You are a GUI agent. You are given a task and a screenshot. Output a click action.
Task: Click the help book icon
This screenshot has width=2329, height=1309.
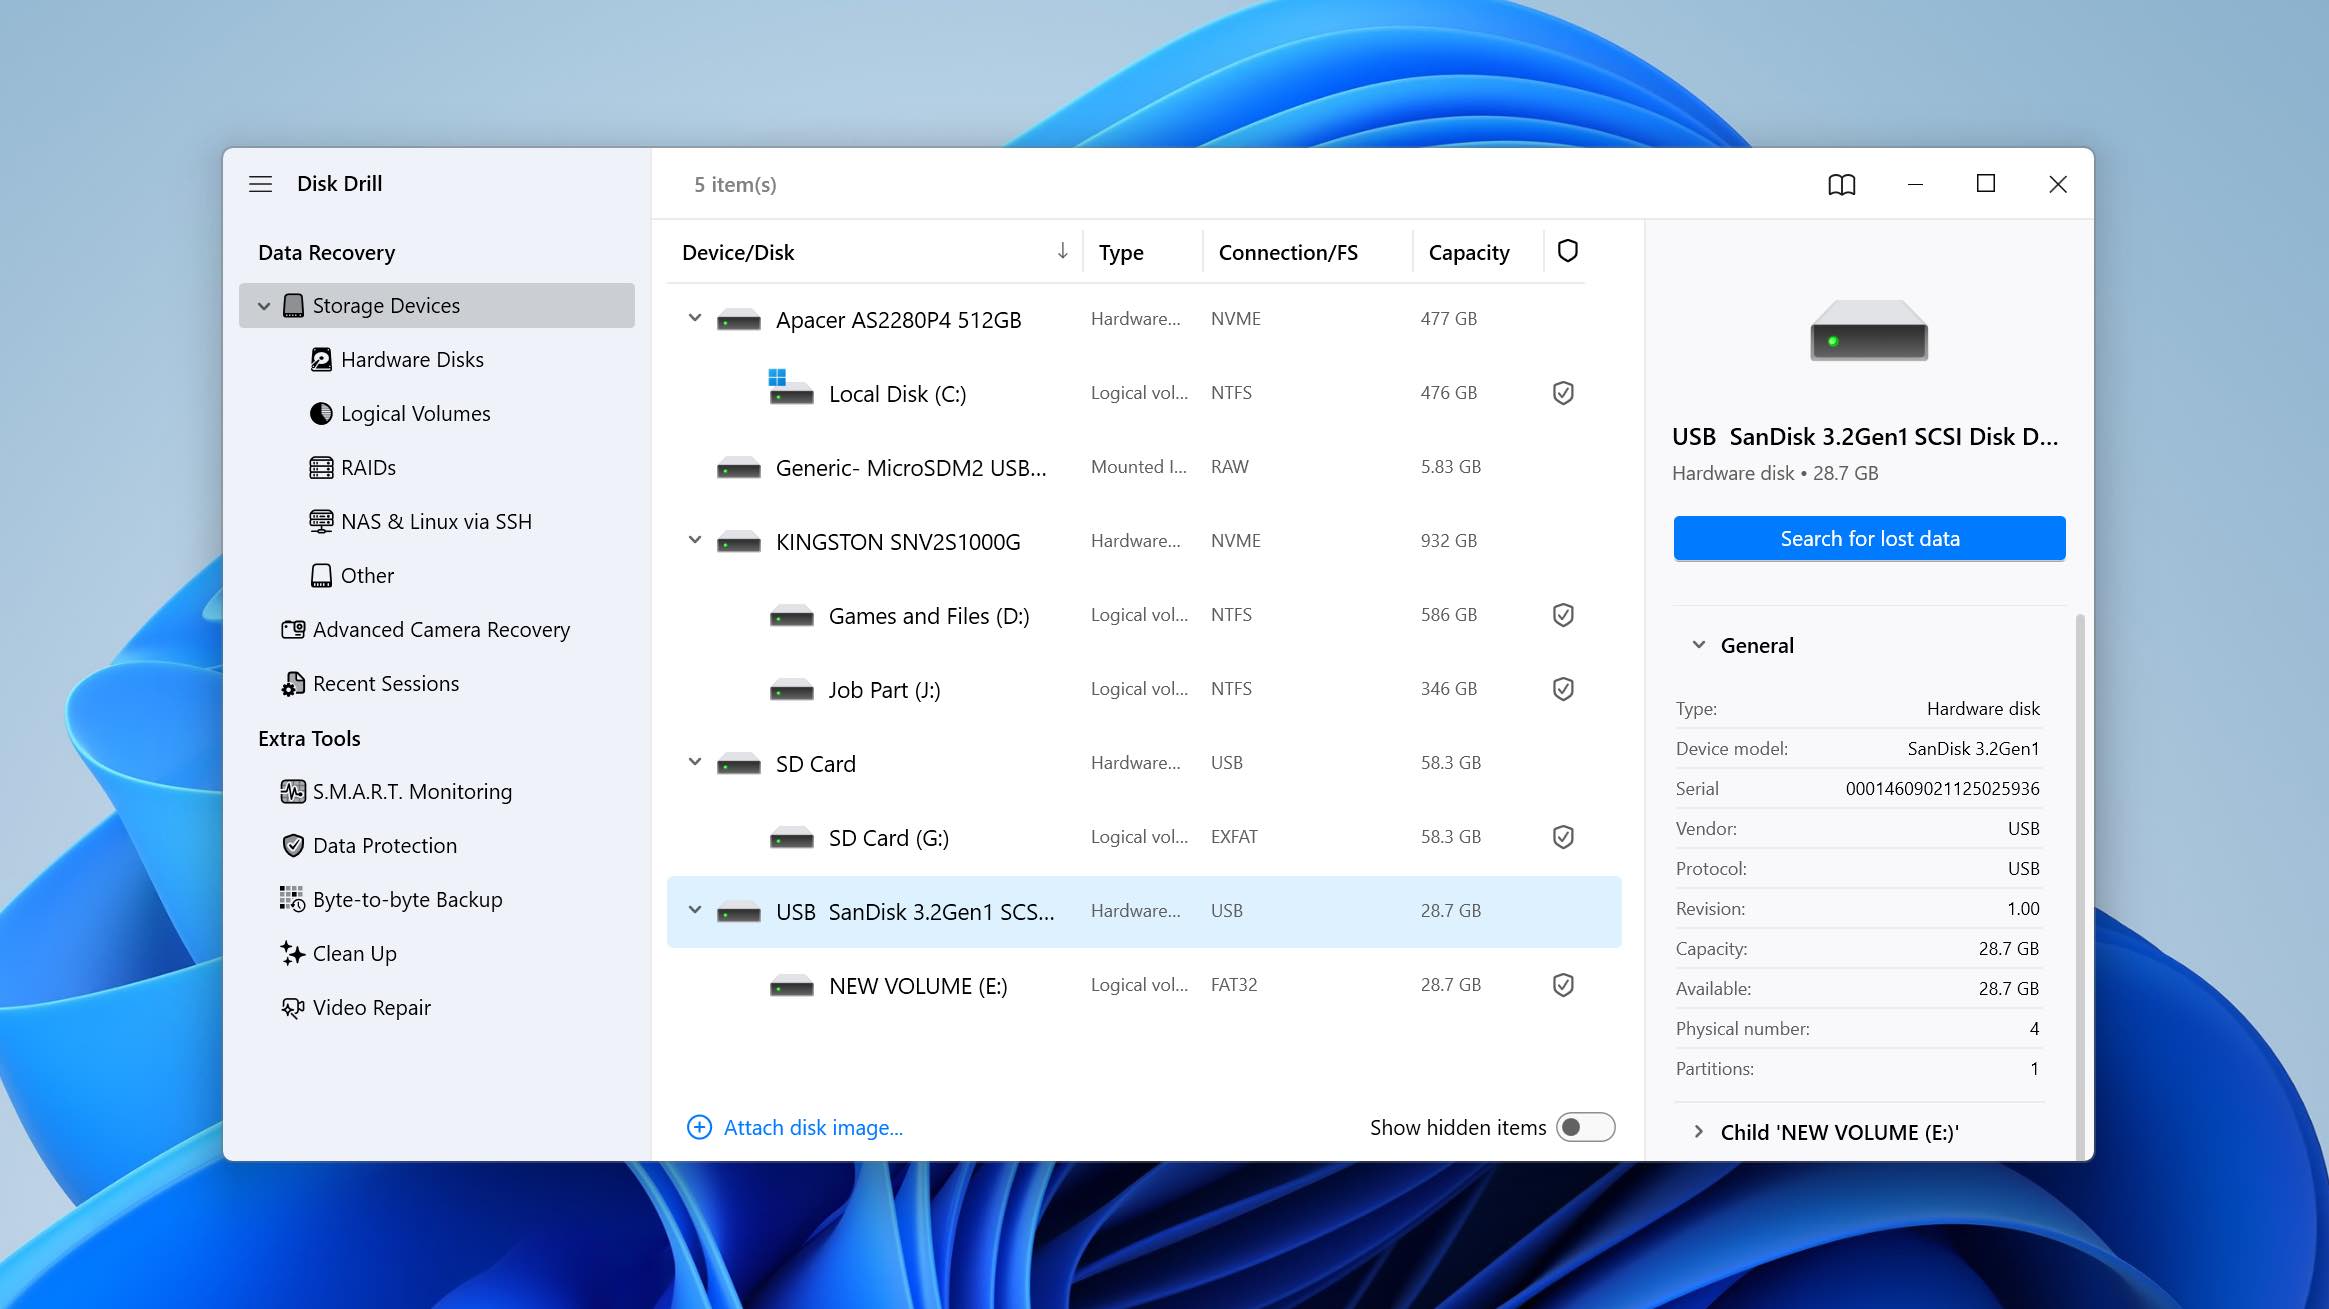tap(1841, 184)
